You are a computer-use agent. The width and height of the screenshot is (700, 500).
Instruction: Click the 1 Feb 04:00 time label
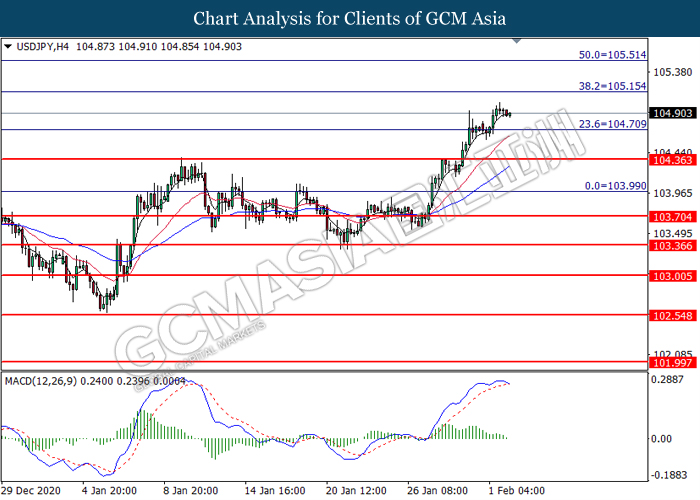point(517,491)
